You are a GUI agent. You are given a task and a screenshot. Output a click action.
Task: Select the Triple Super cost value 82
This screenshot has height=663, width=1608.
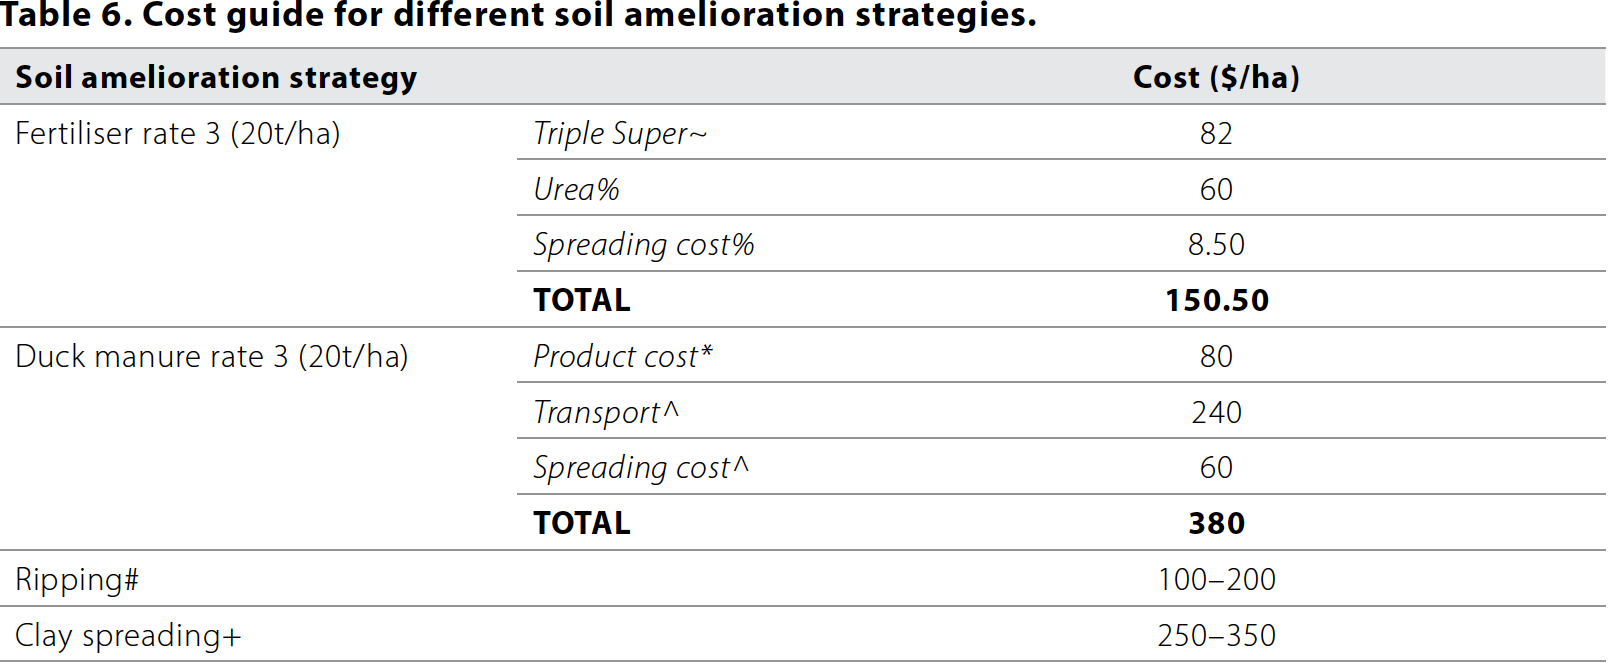tap(1216, 134)
